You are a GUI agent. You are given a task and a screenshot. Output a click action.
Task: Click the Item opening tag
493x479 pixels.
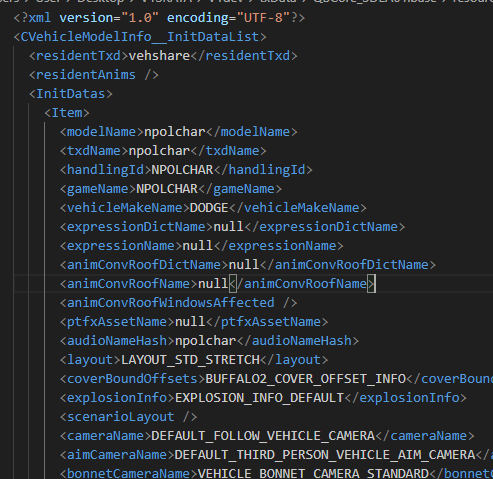pos(67,113)
